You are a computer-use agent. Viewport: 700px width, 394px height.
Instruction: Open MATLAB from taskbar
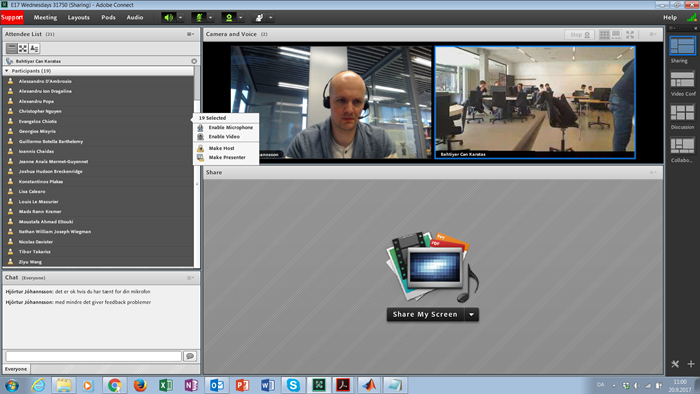point(369,385)
